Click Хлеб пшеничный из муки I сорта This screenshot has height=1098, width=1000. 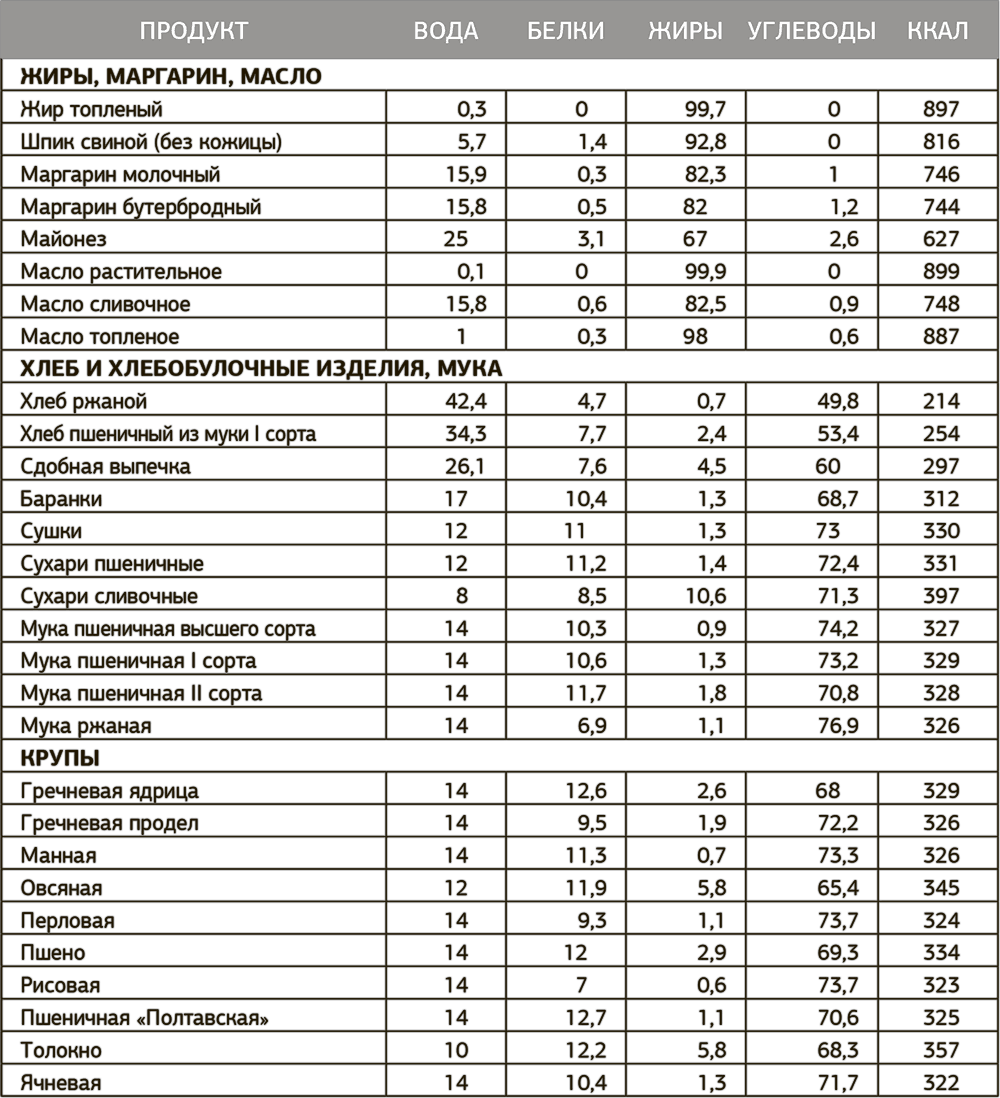(168, 433)
